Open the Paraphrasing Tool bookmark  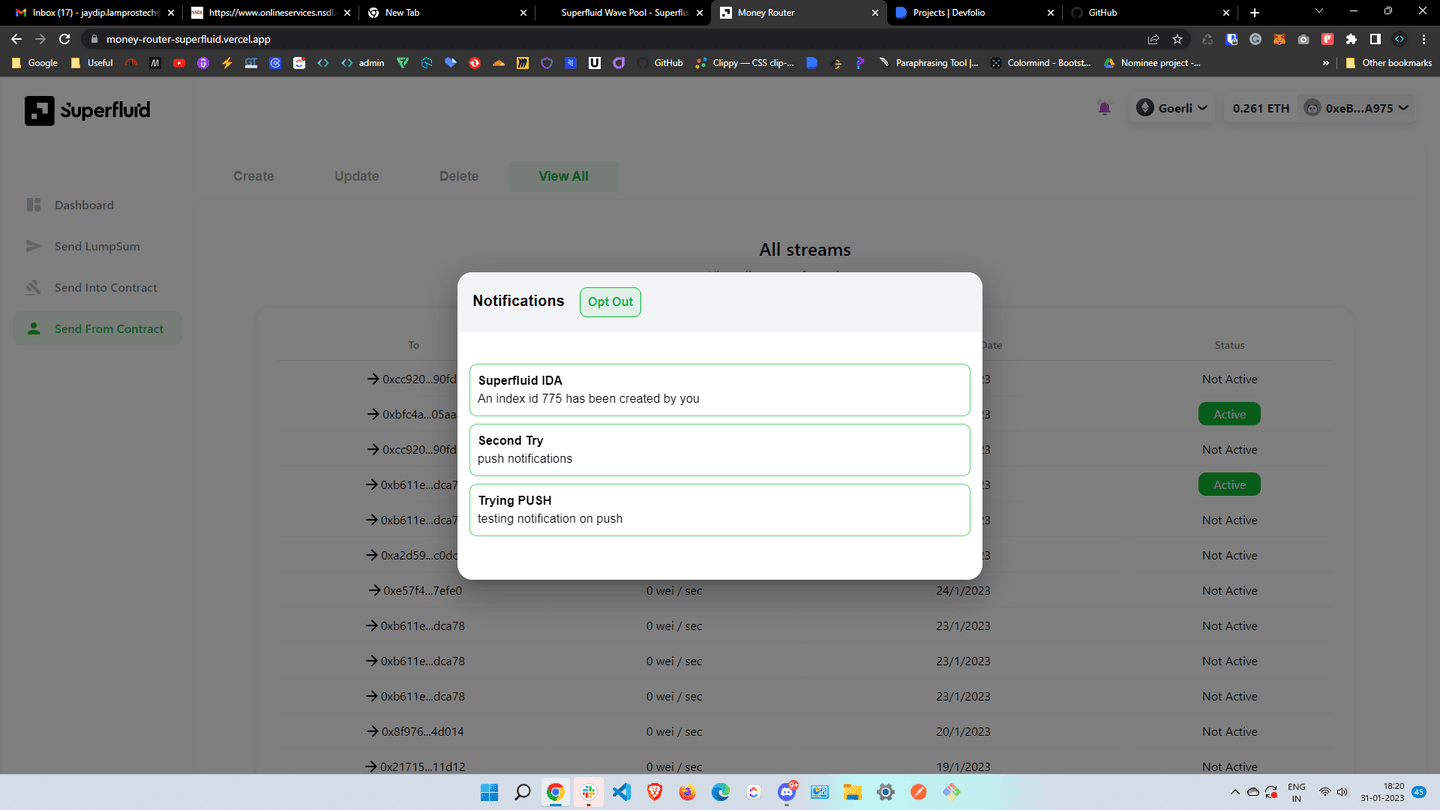(928, 63)
